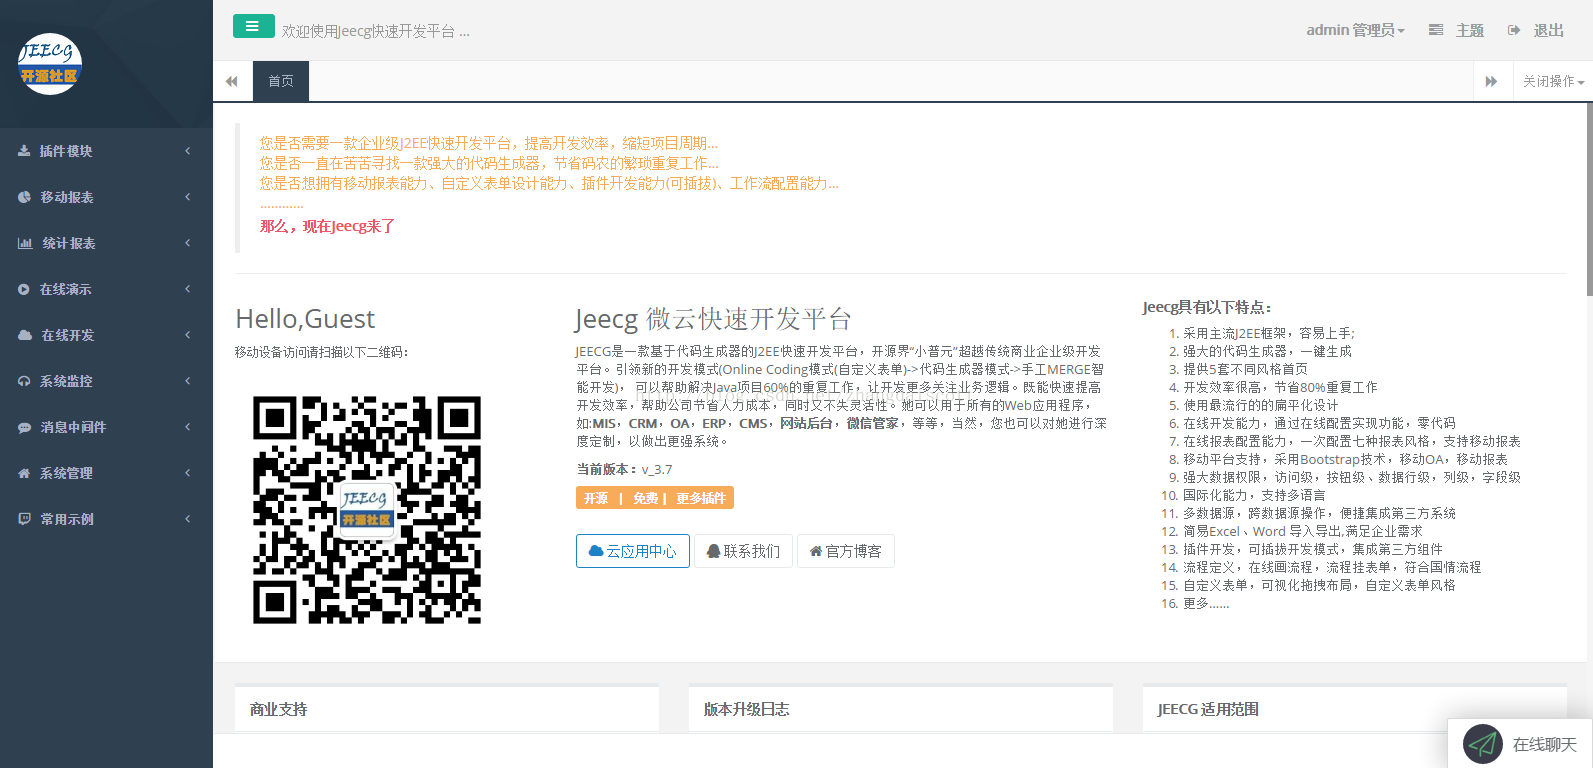Click the page vertical scrollbar
Screen dimensions: 1593x768
tap(1589, 200)
